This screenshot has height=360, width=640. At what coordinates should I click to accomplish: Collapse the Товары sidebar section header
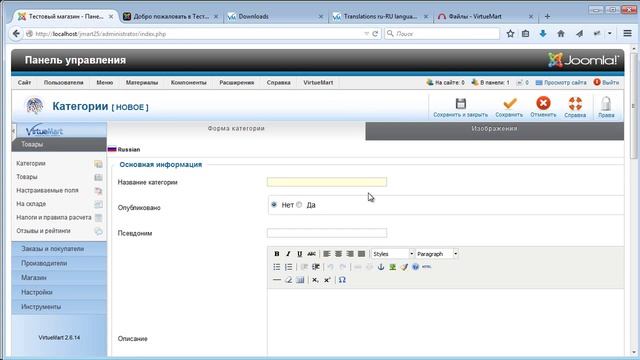pyautogui.click(x=59, y=144)
